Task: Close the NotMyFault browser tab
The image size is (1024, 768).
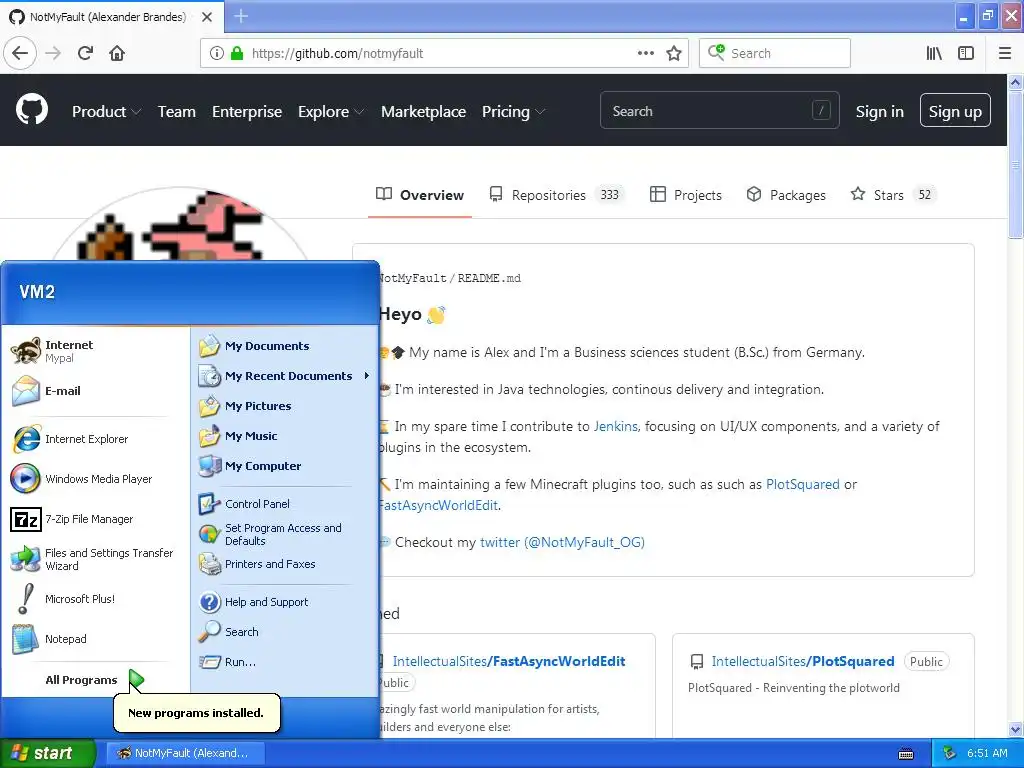Action: (x=207, y=17)
